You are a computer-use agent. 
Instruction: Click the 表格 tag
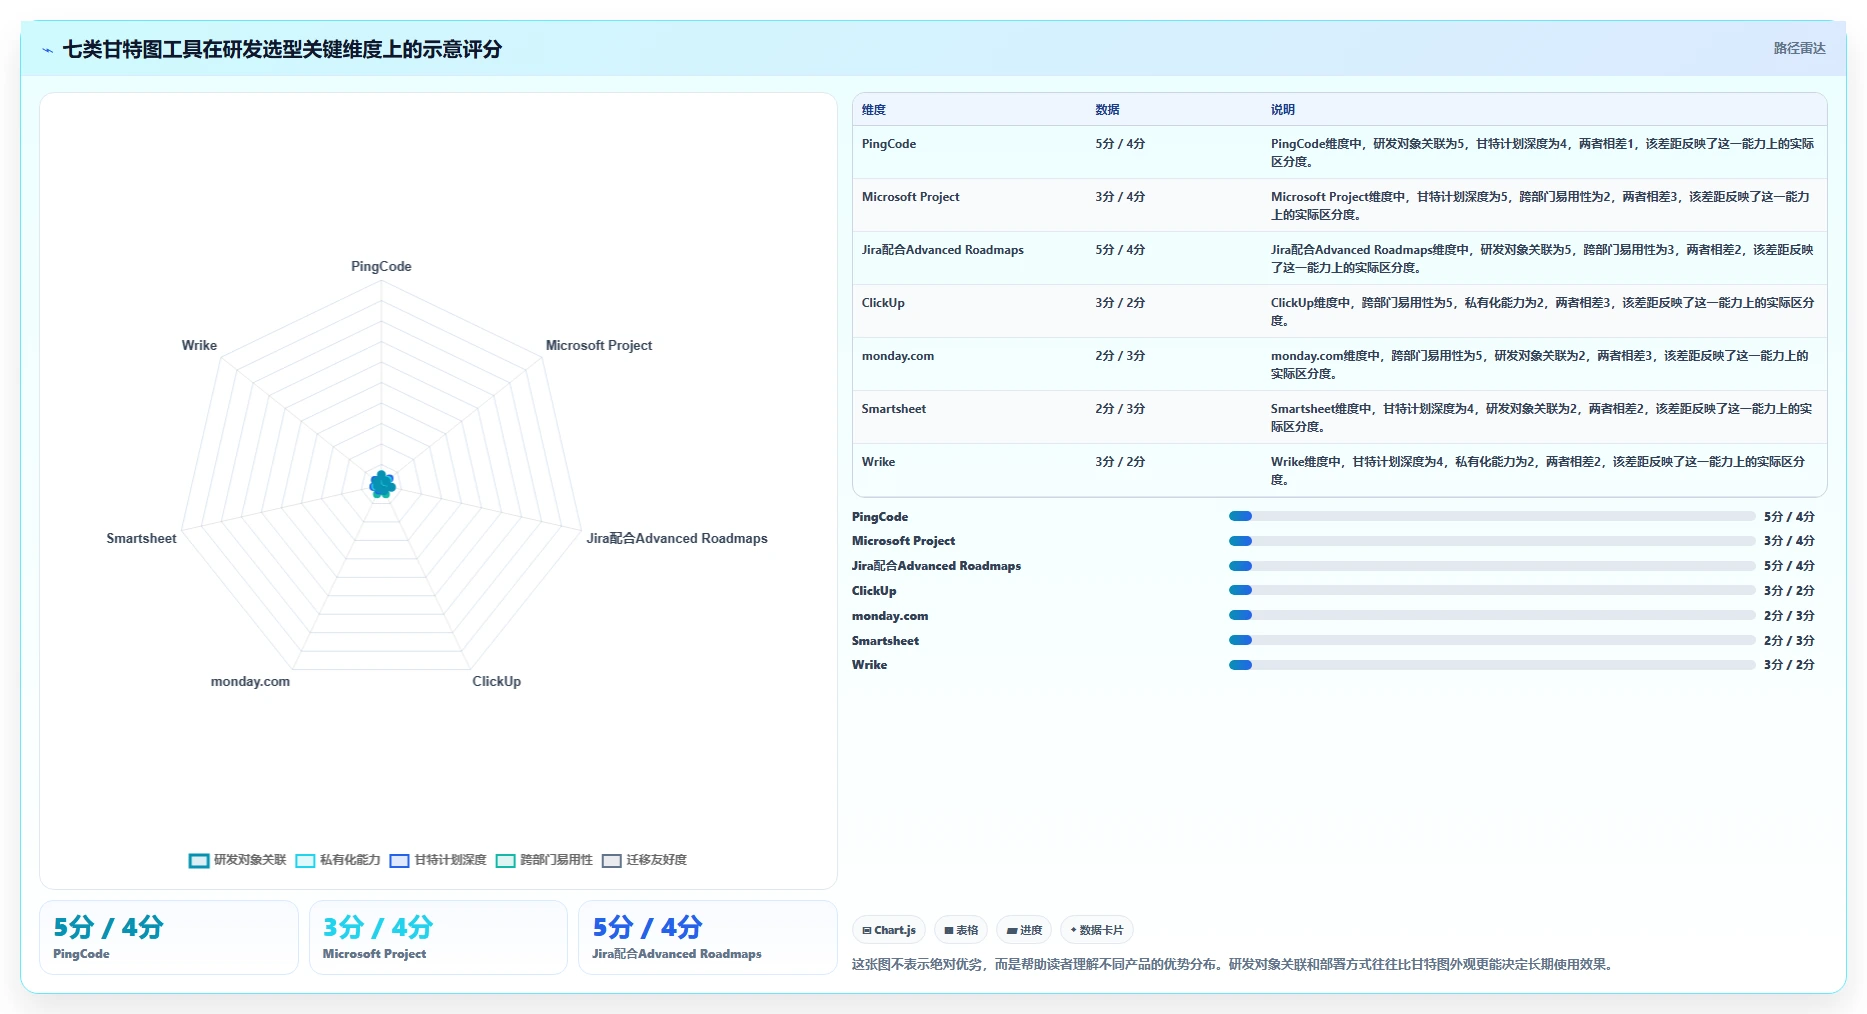tap(961, 930)
